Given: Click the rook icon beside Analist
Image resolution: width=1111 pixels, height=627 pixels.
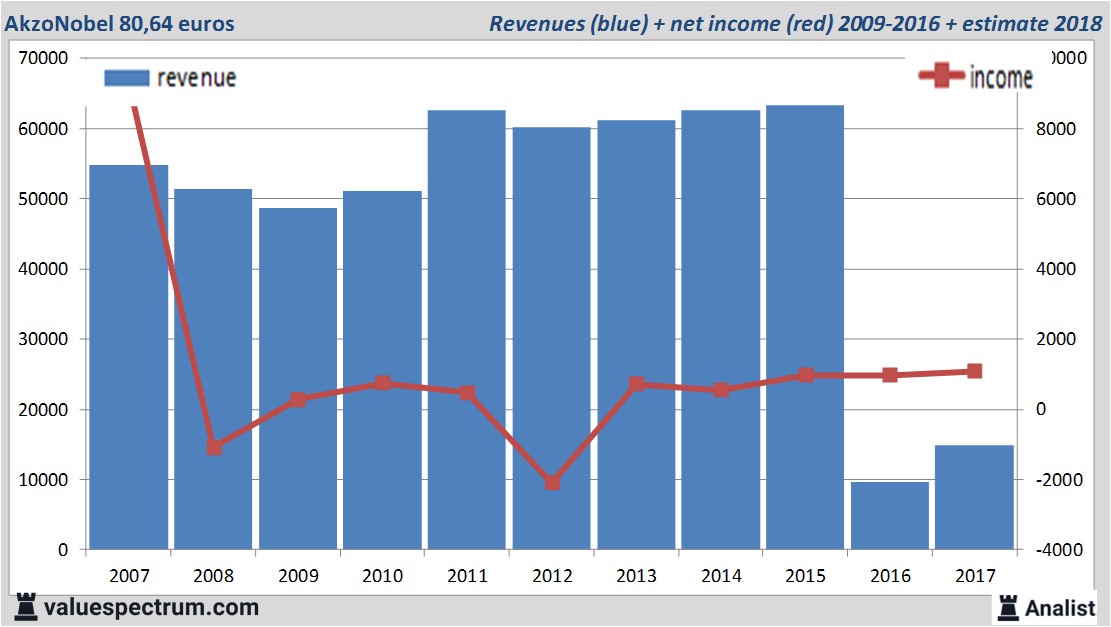Looking at the screenshot, I should click(x=1008, y=608).
